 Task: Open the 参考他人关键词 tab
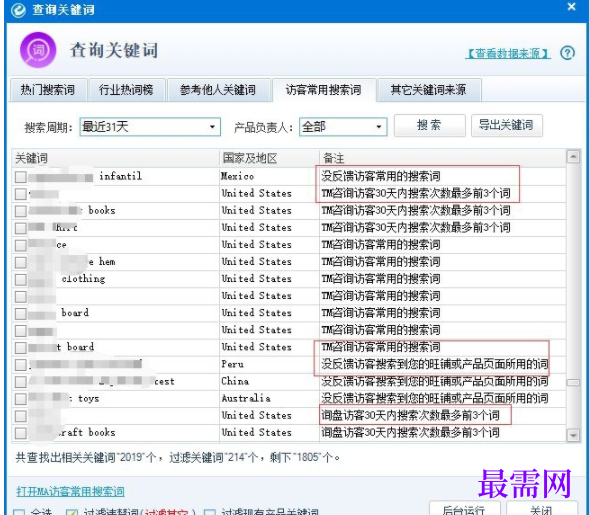pyautogui.click(x=218, y=90)
